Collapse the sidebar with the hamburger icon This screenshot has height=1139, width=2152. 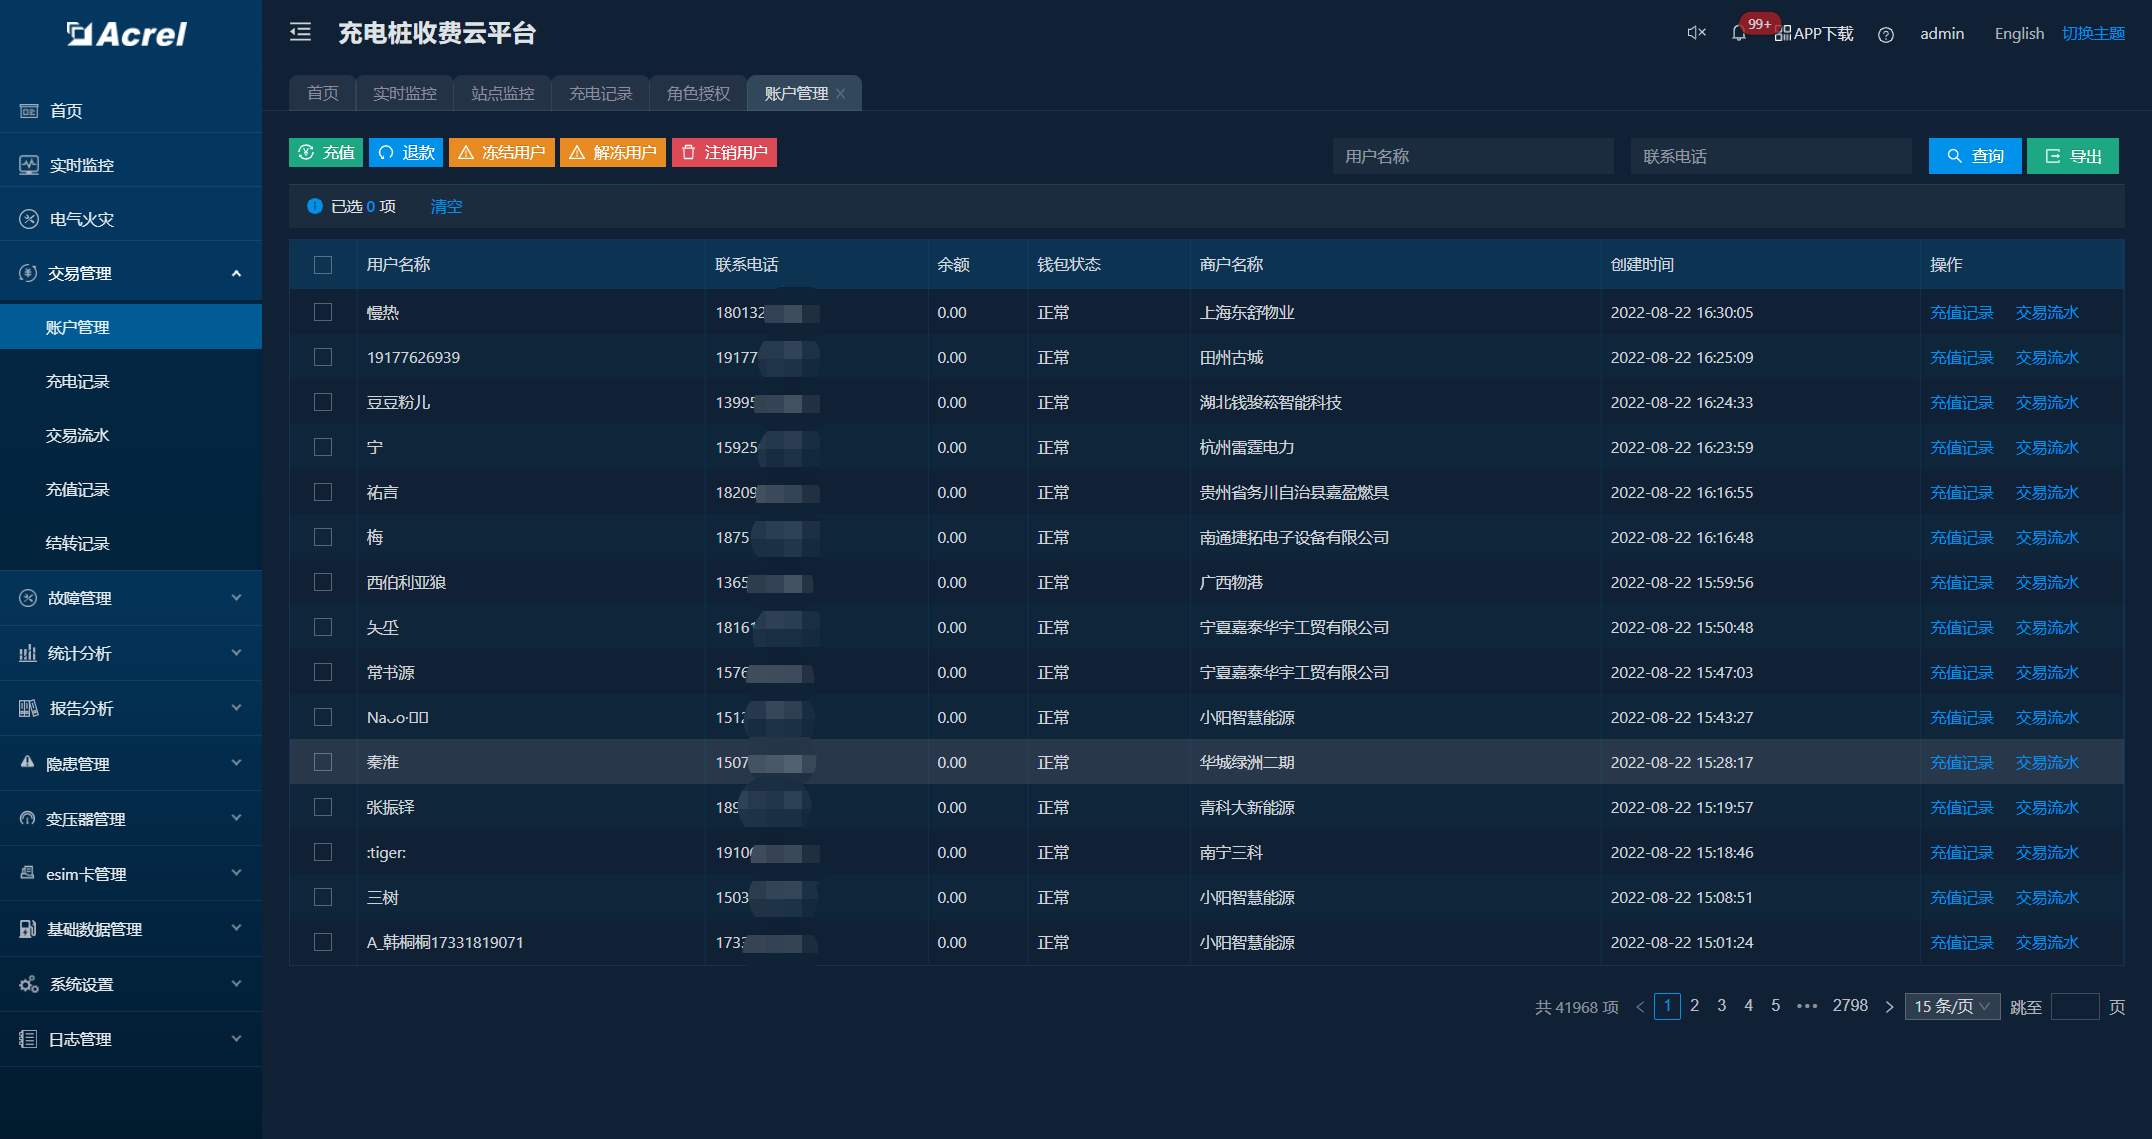pos(299,32)
